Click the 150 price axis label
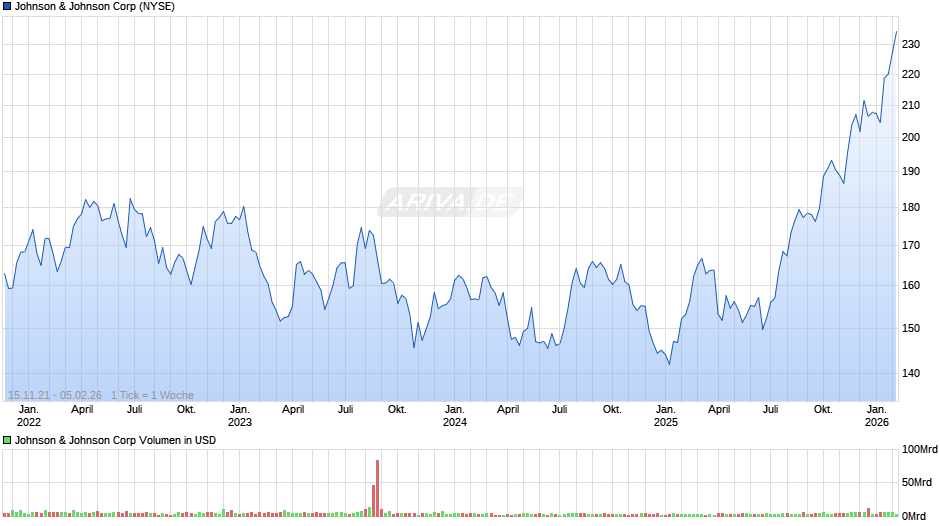The height and width of the screenshot is (526, 940). 911,328
